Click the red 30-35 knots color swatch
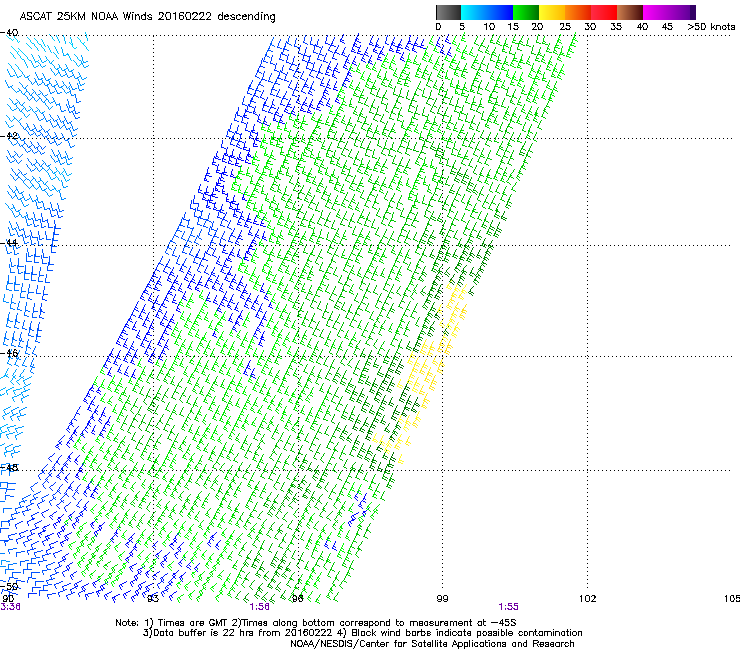Viewport: 740px width, 650px height. [x=604, y=12]
